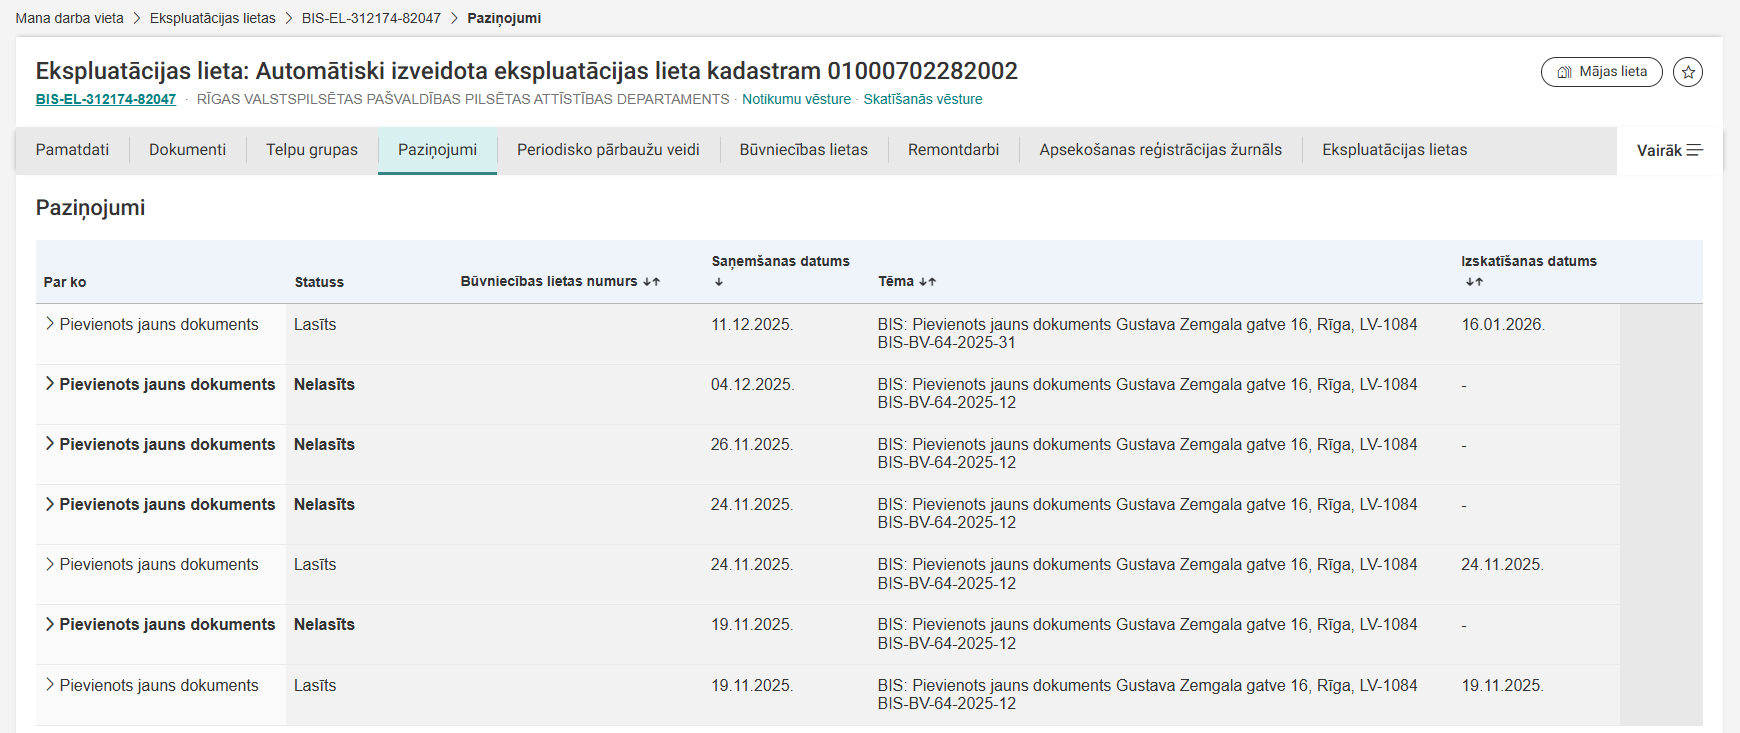The width and height of the screenshot is (1740, 733).
Task: Open the Notikumu vēsture link
Action: pos(796,99)
